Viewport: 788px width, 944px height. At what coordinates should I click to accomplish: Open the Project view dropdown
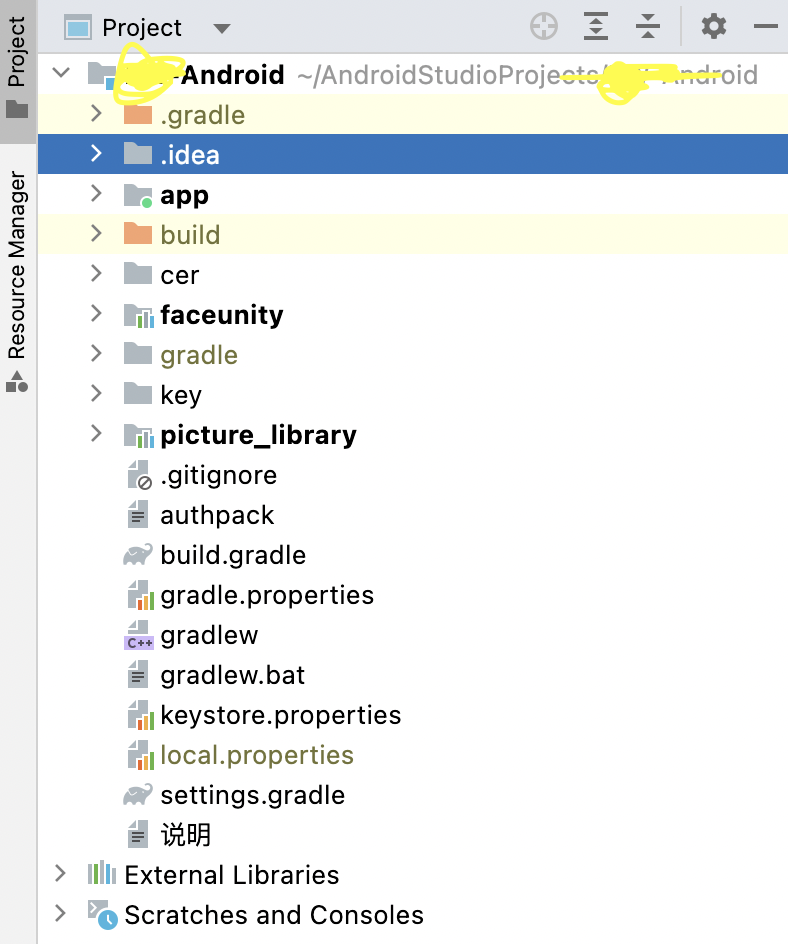tap(222, 28)
